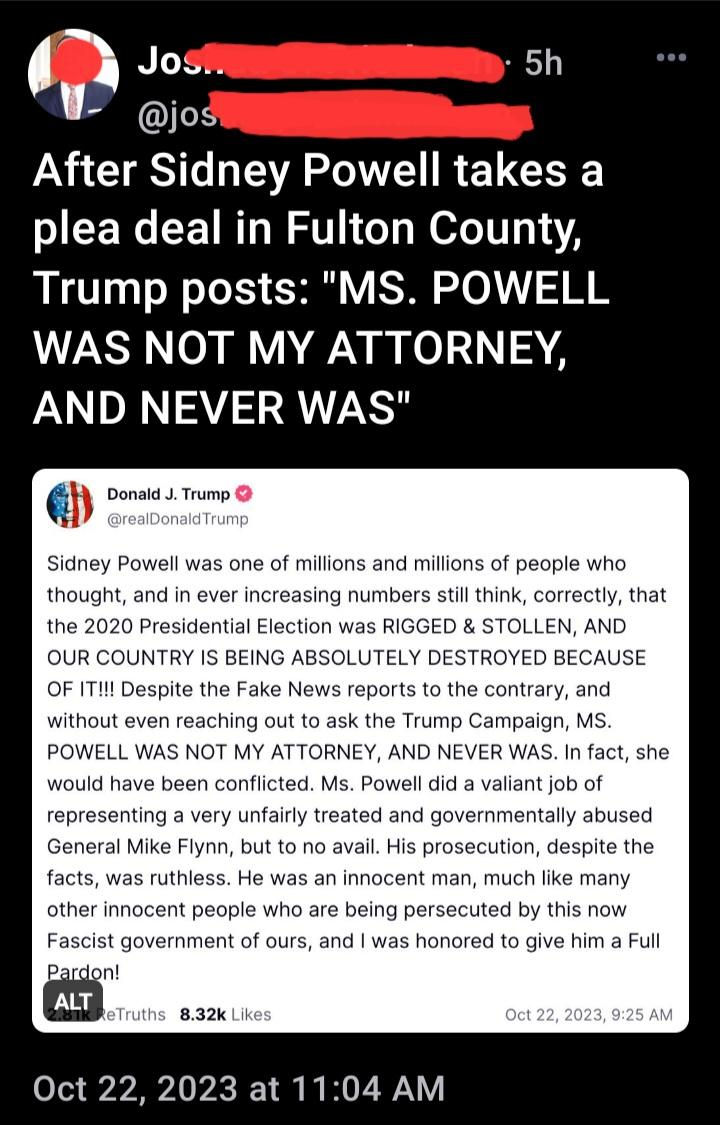
Task: Open the Oct 22, 2023 at 11:04 AM post date
Action: tap(239, 1088)
